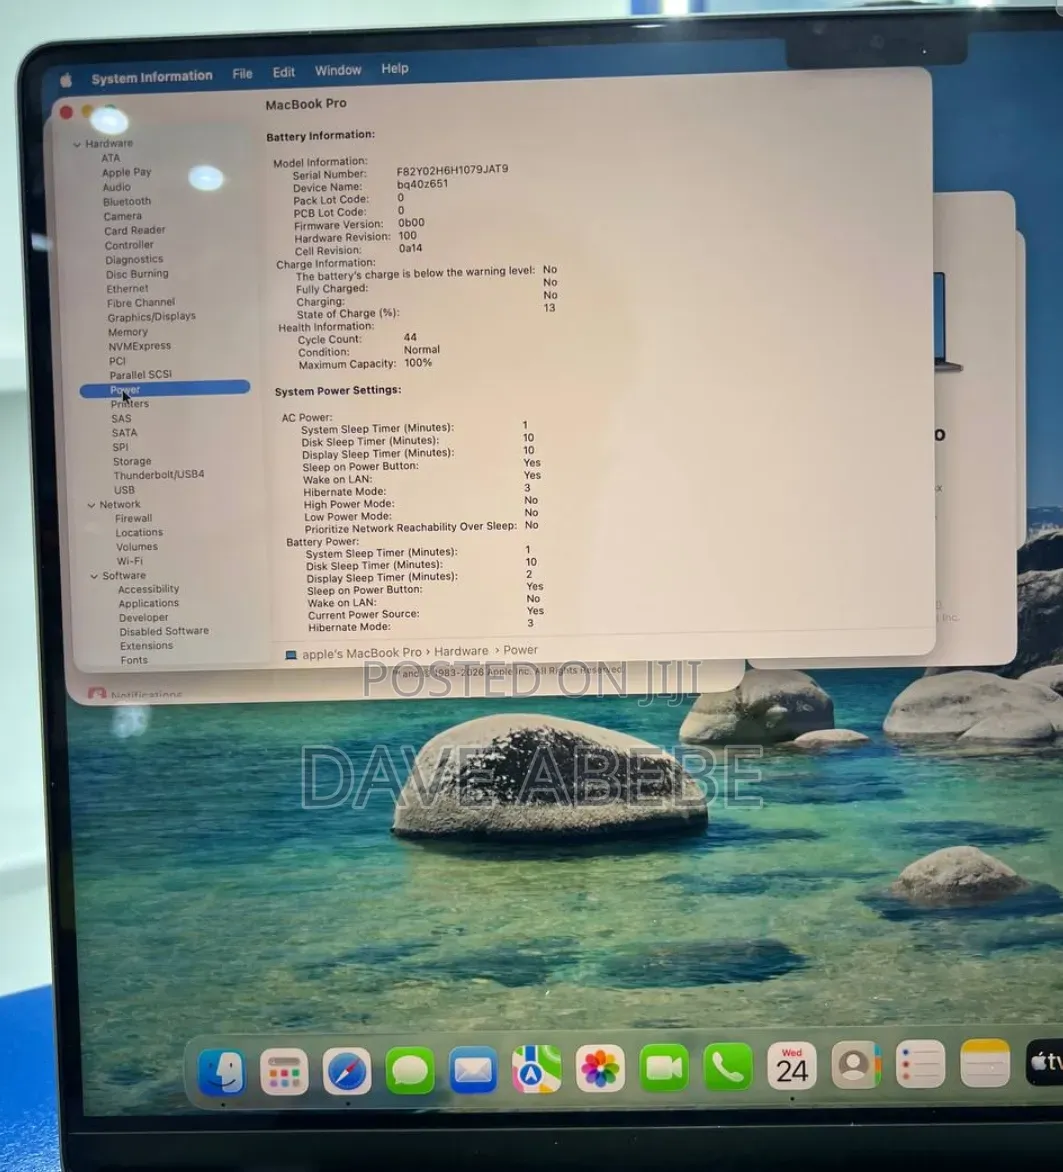Image resolution: width=1063 pixels, height=1172 pixels.
Task: Open Finder from the dock
Action: click(221, 1071)
